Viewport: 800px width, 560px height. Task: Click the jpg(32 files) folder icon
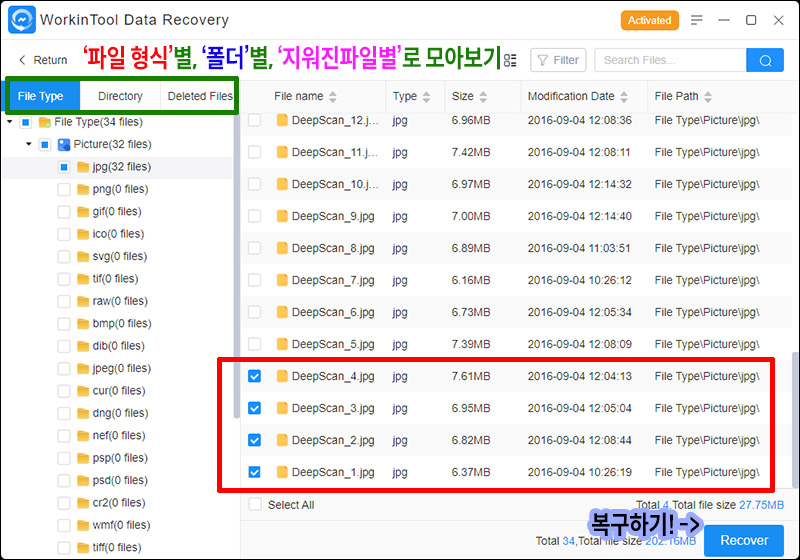pyautogui.click(x=83, y=167)
